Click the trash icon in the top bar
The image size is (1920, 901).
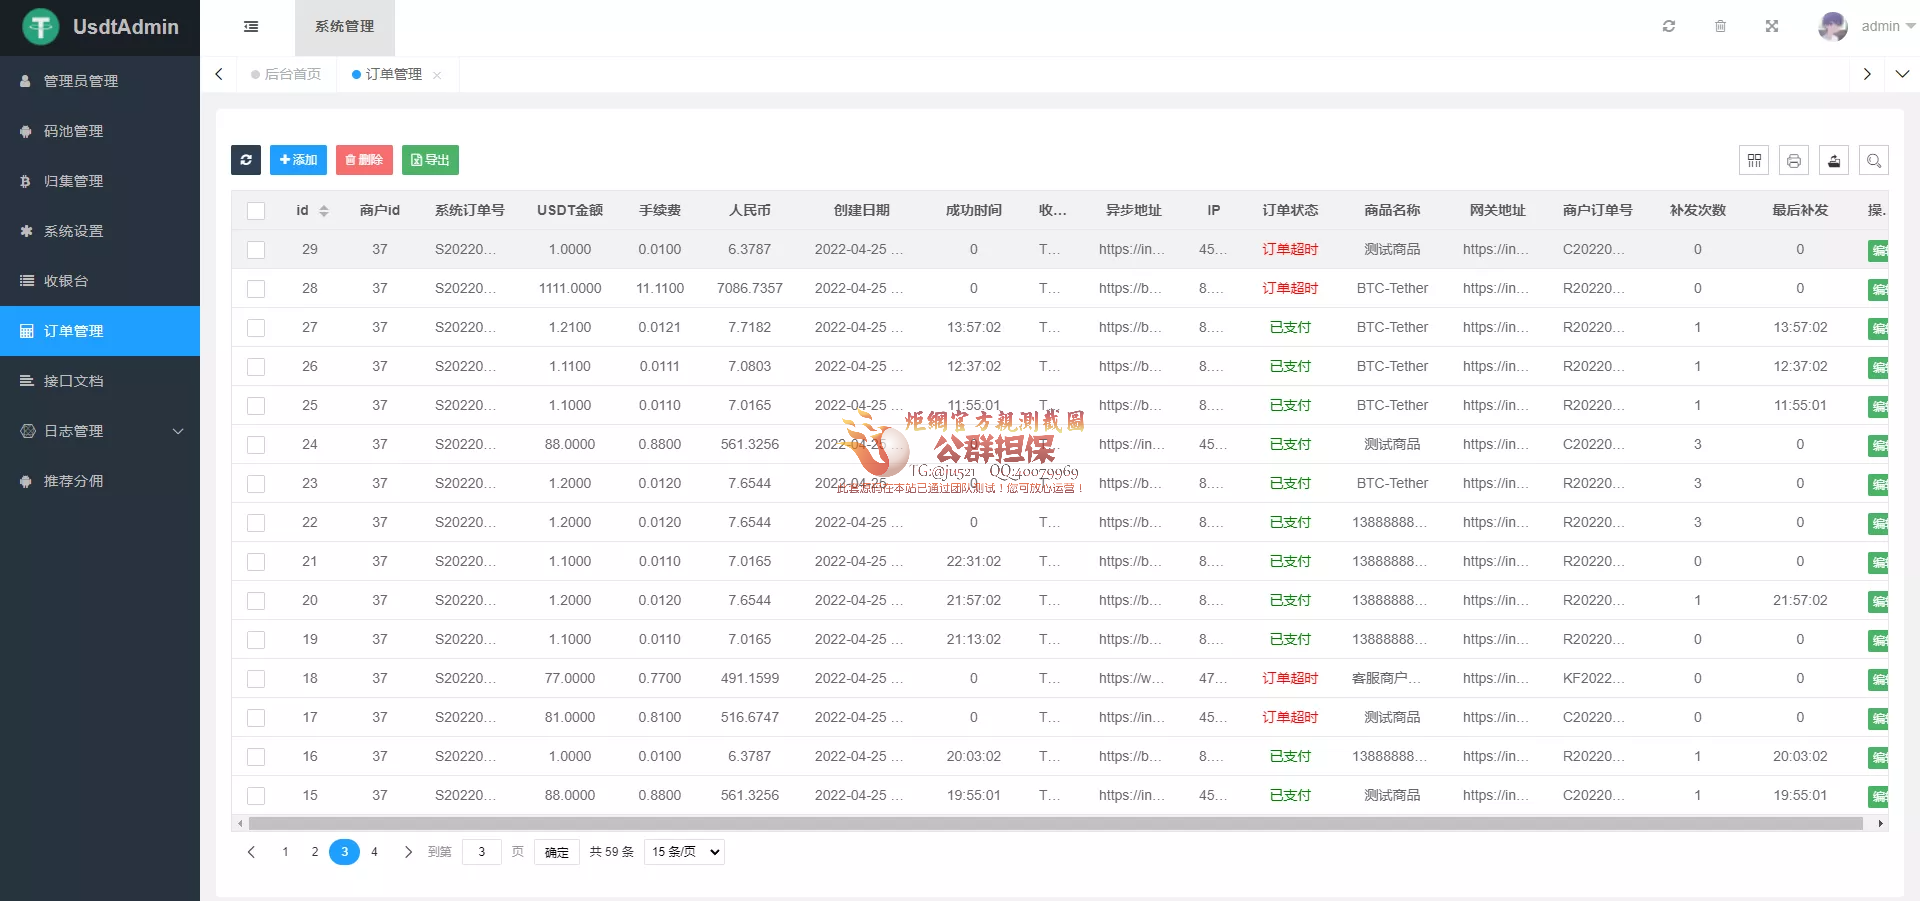pyautogui.click(x=1721, y=26)
